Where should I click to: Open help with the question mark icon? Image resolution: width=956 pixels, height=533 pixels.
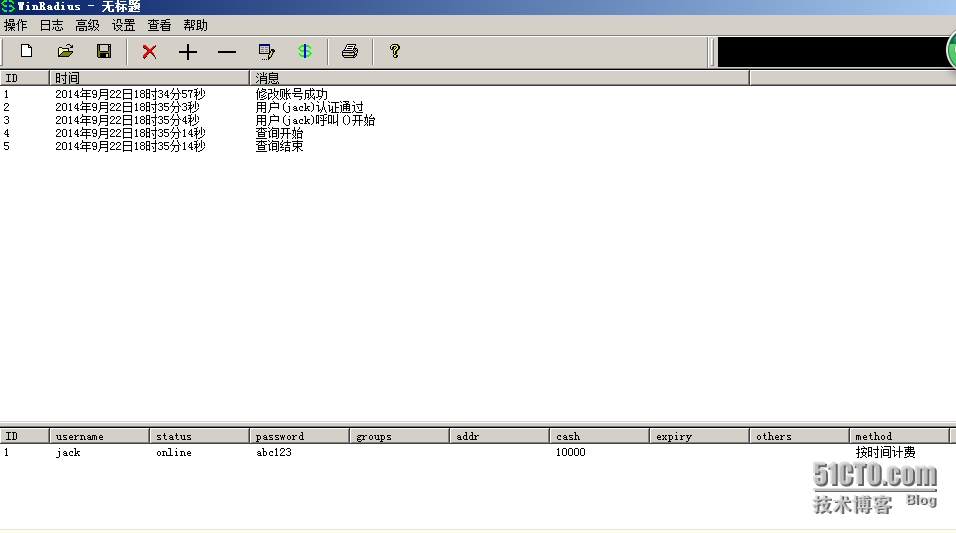point(394,51)
